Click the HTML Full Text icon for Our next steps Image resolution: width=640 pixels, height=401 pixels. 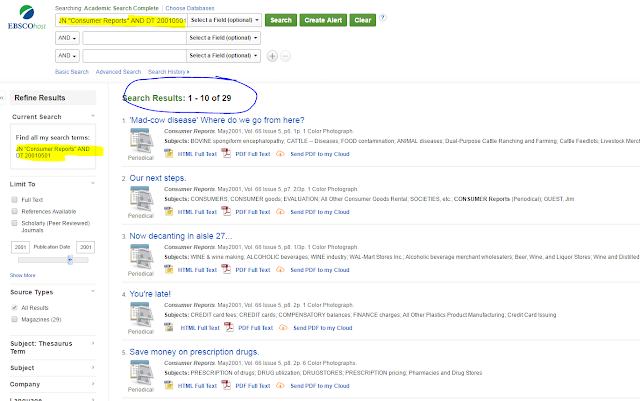click(x=169, y=212)
